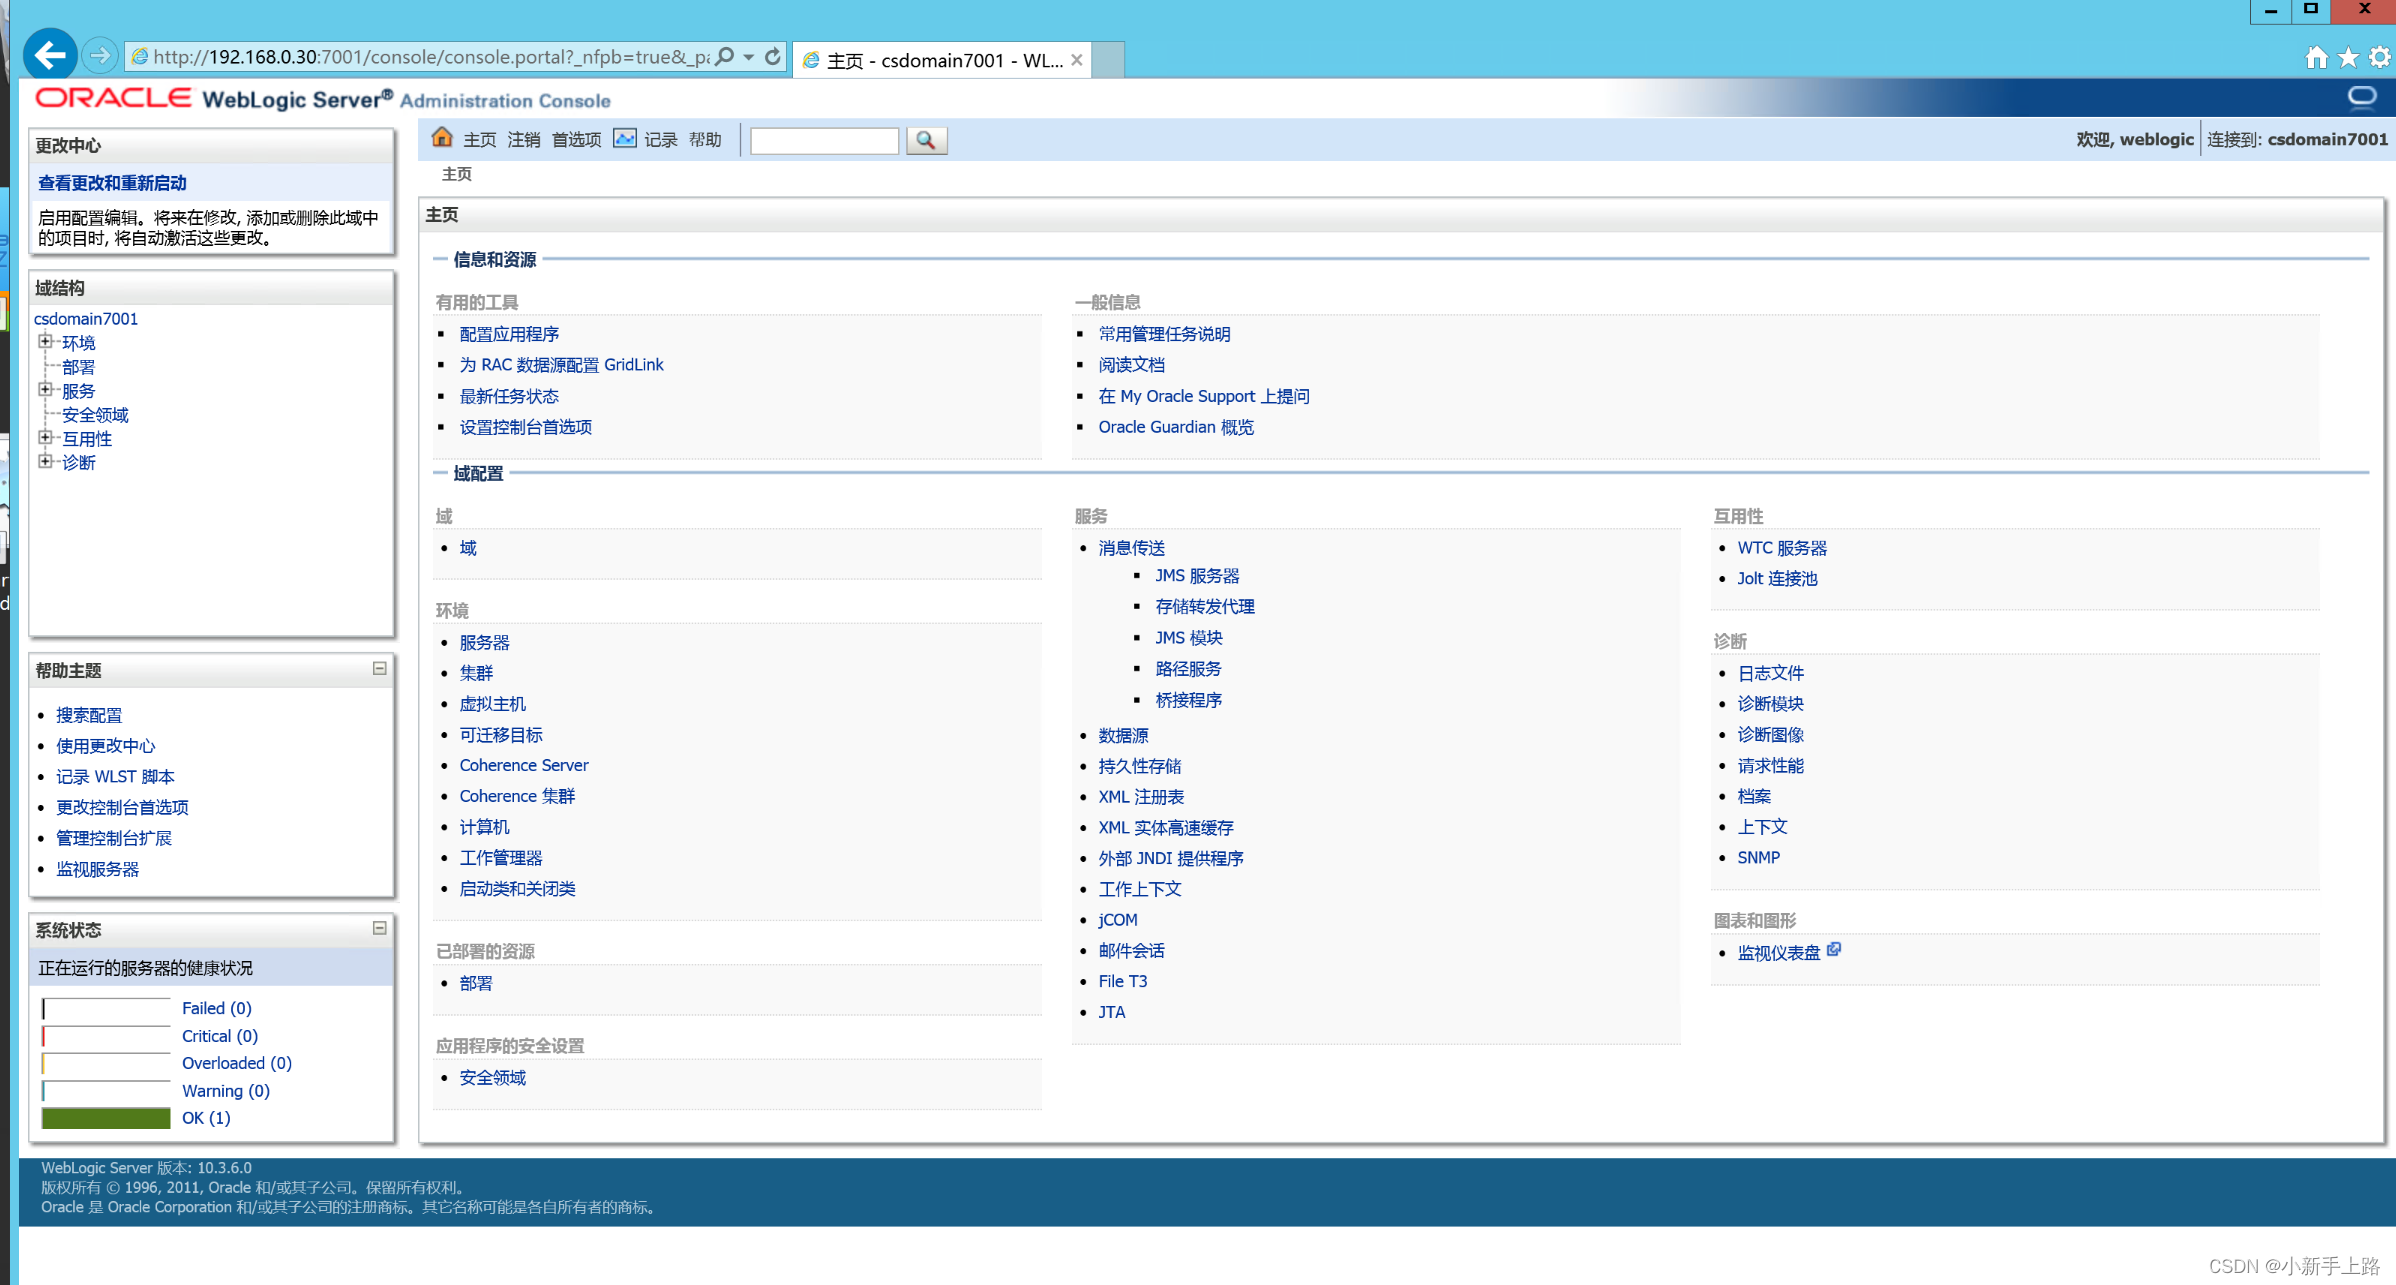Click the Overloaded (0) status link

coord(237,1063)
